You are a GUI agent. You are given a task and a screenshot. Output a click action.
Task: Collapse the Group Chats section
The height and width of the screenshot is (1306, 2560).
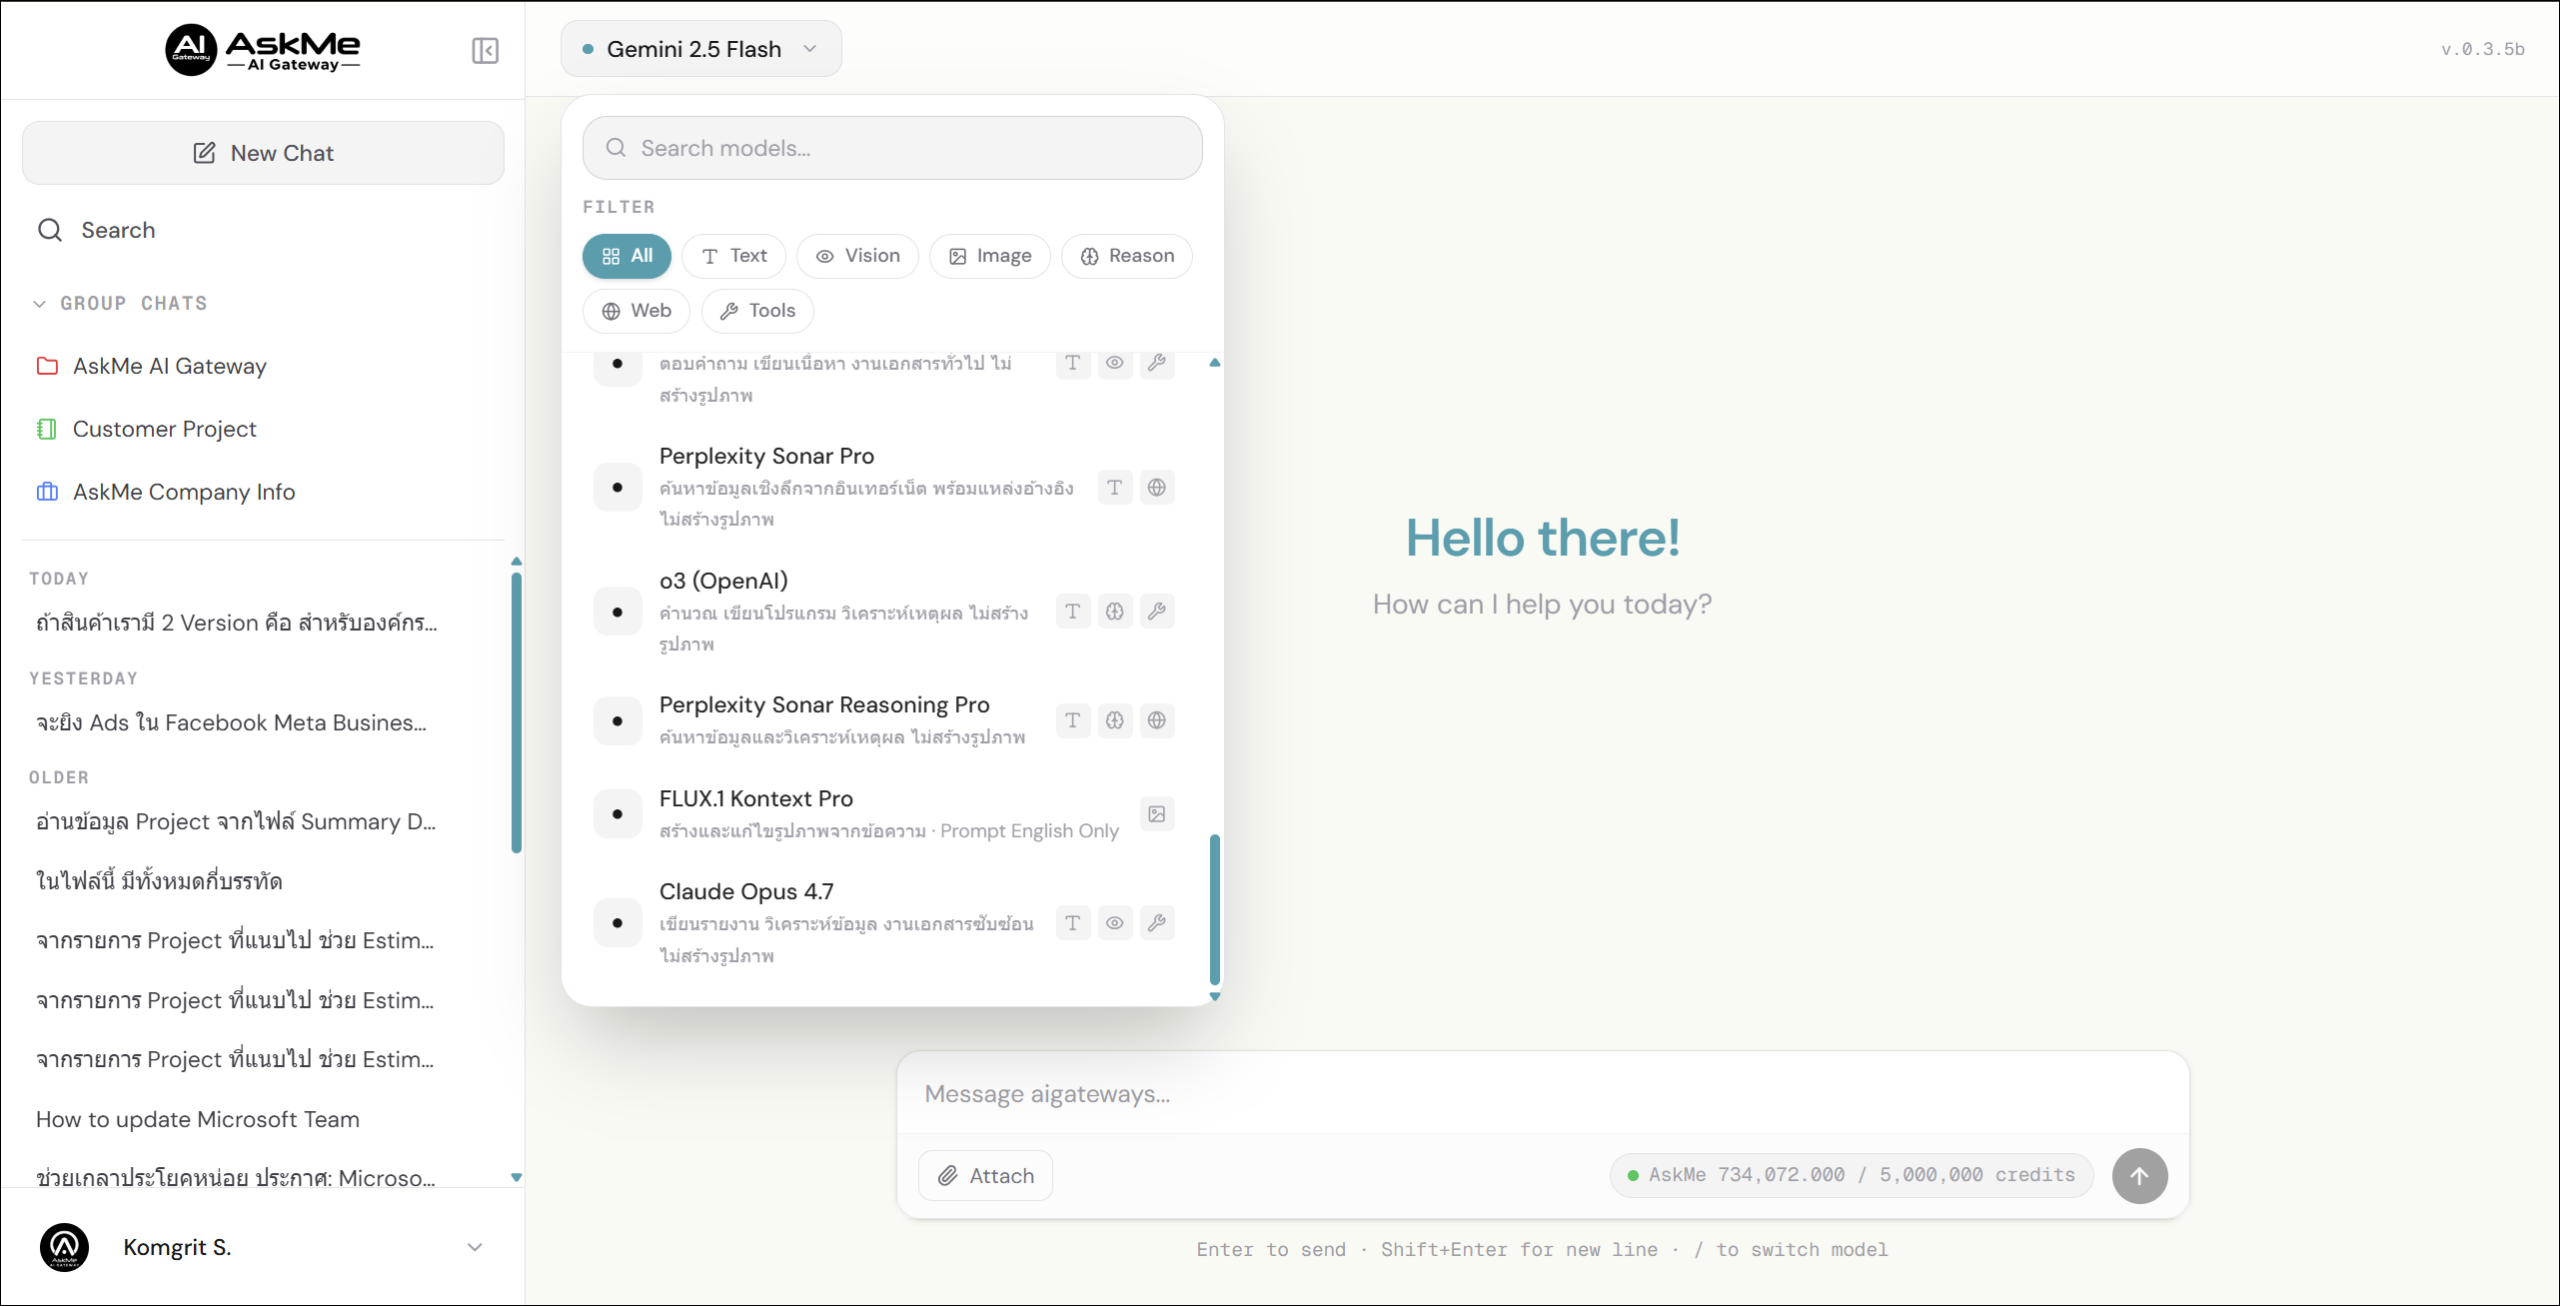(120, 303)
